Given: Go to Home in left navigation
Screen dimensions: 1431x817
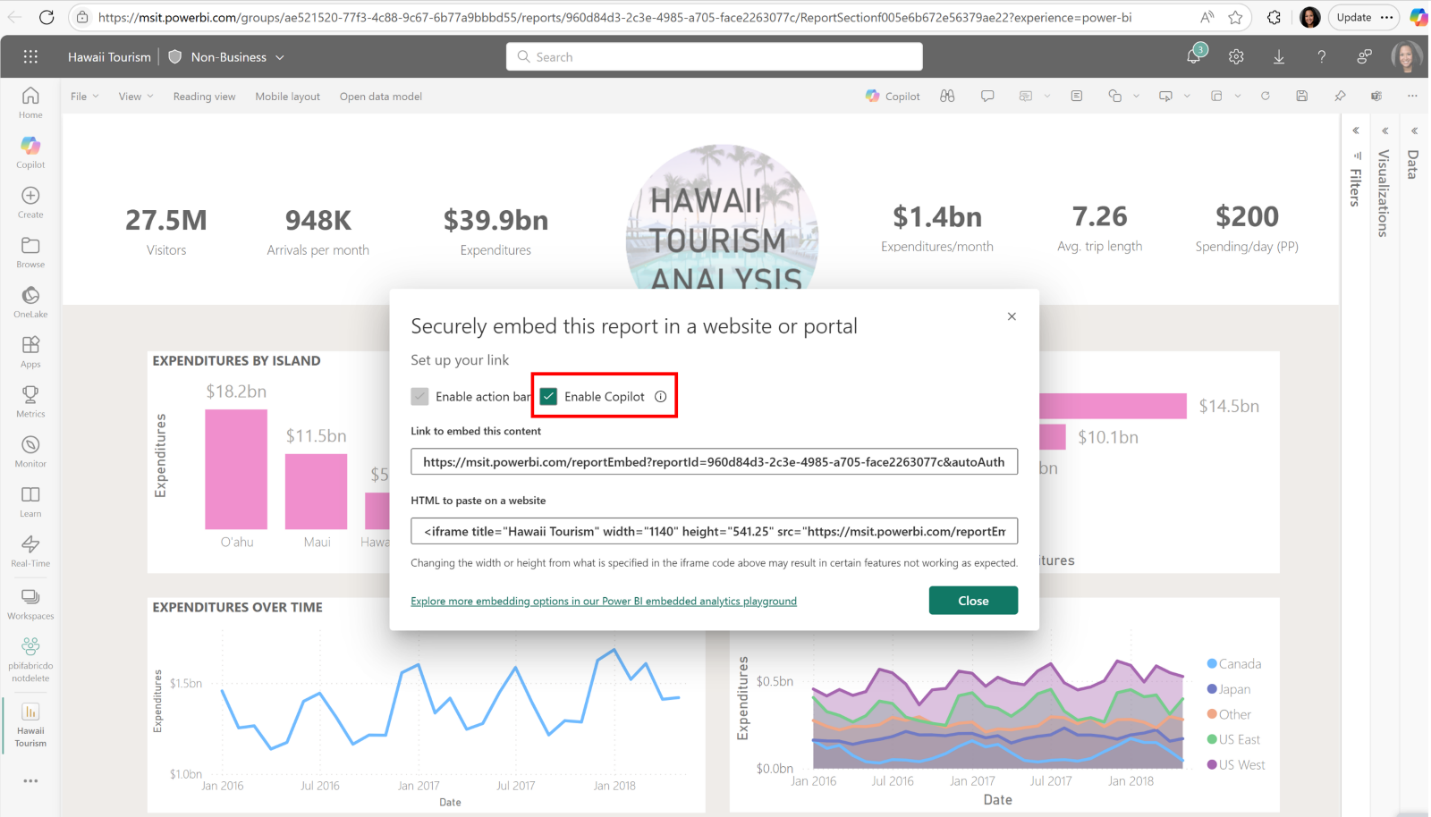Looking at the screenshot, I should 30,102.
